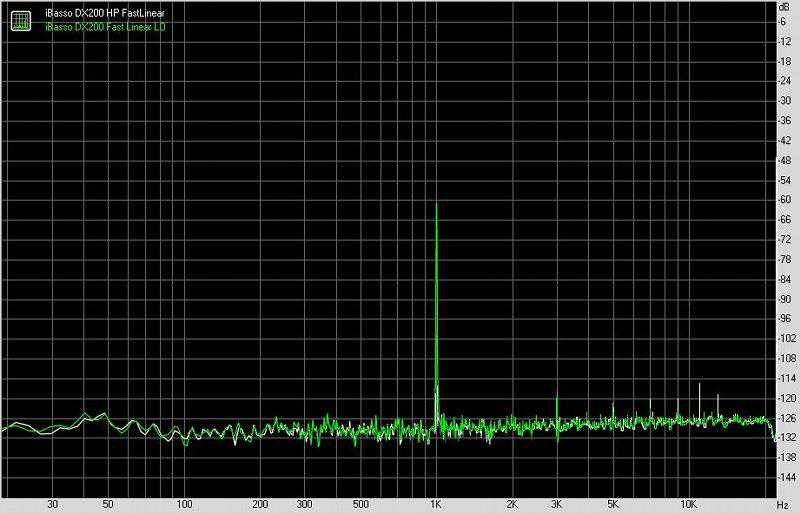Click the '5K' frequency axis label

[612, 504]
